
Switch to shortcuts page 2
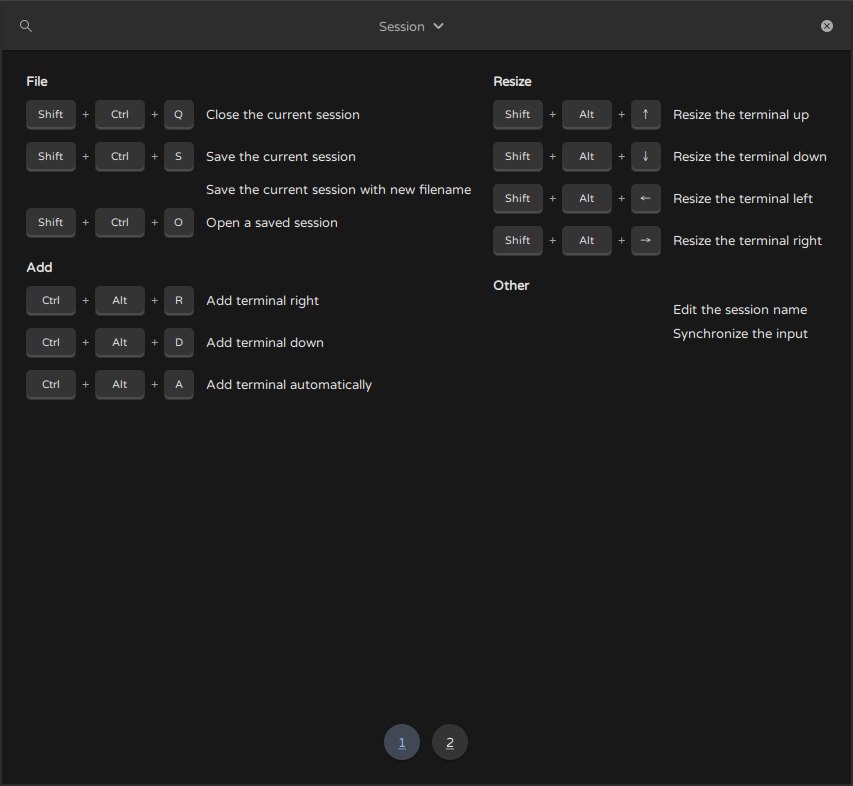(x=450, y=742)
